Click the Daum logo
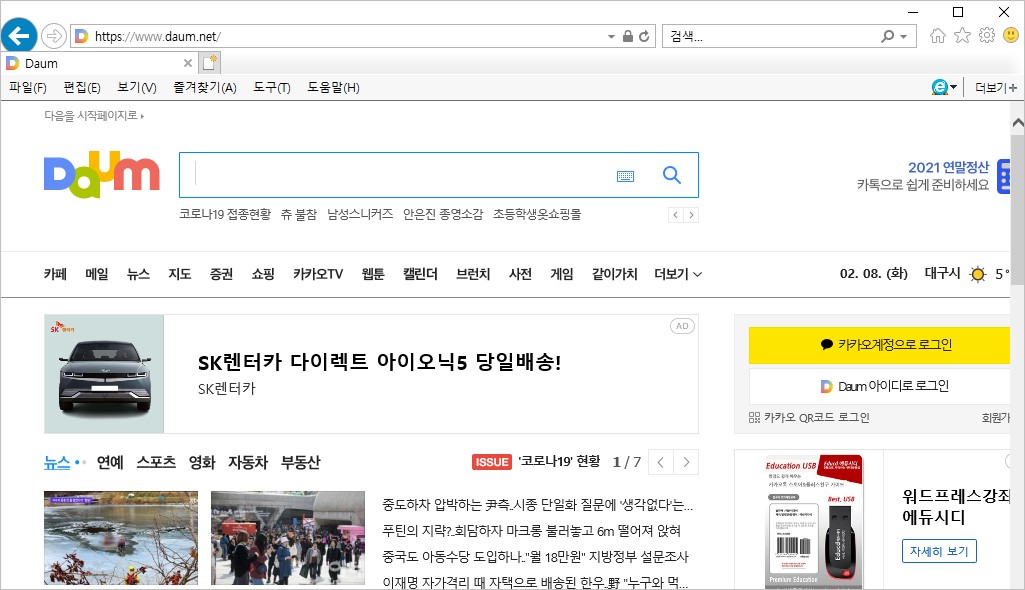This screenshot has width=1025, height=590. (102, 174)
